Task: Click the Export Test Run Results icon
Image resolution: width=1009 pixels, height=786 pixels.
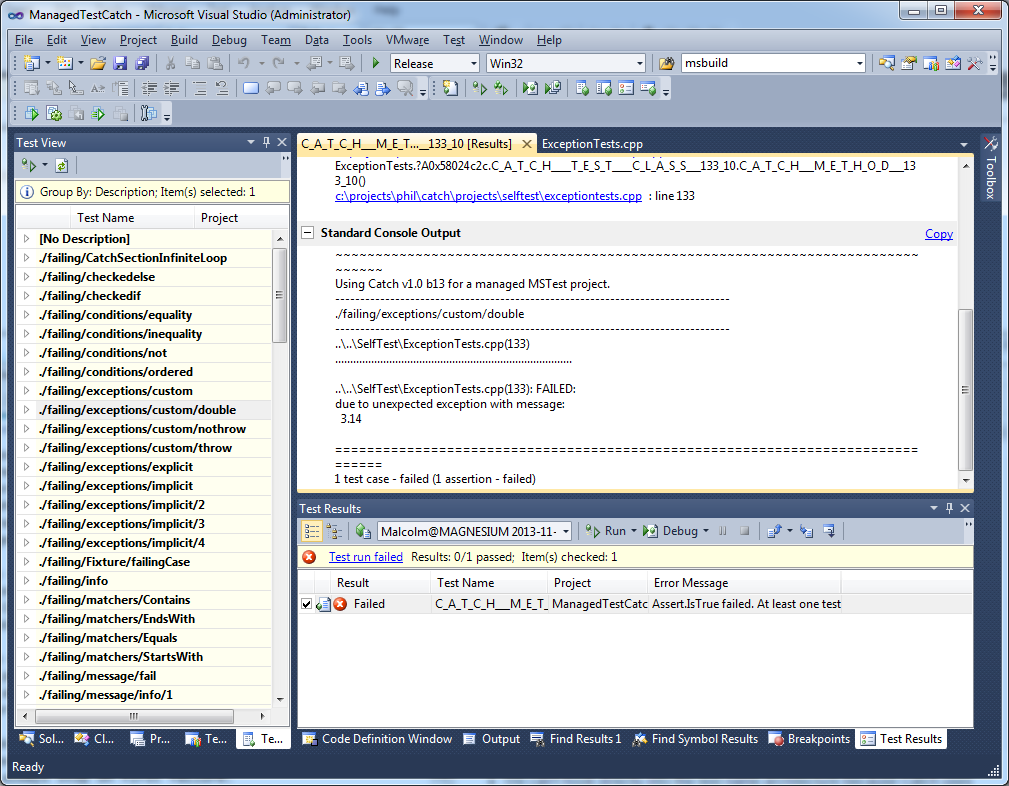Action: point(774,531)
